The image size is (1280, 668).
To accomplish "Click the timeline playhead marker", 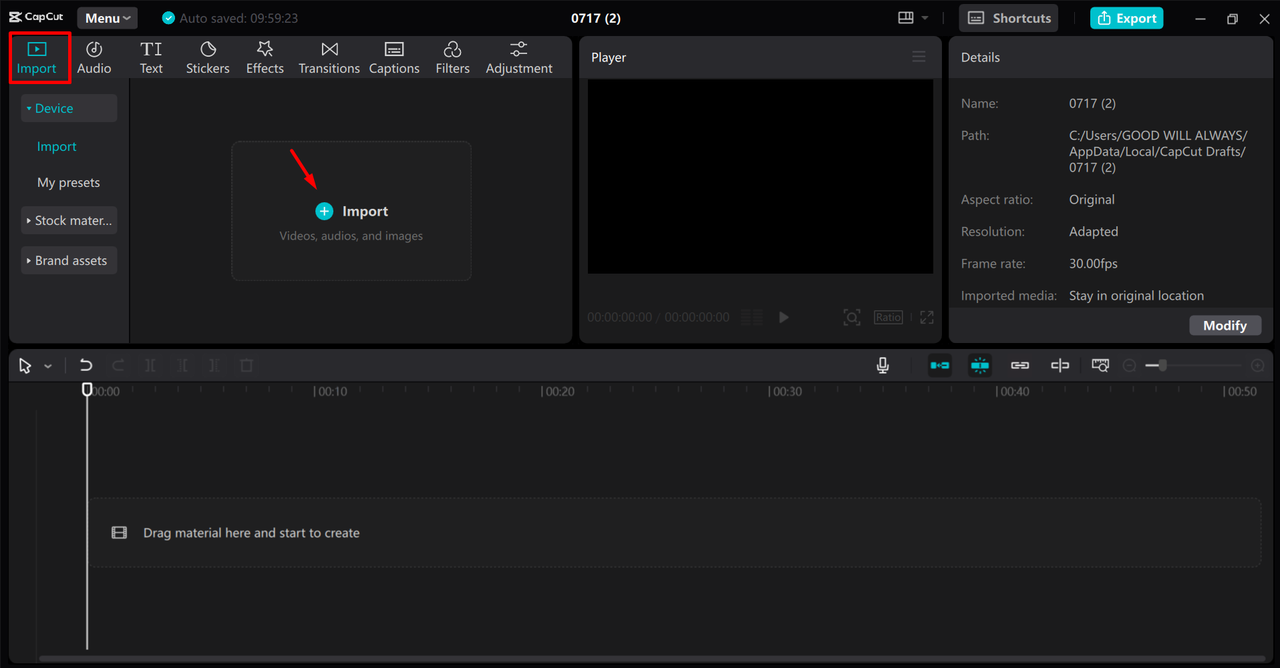I will (87, 389).
